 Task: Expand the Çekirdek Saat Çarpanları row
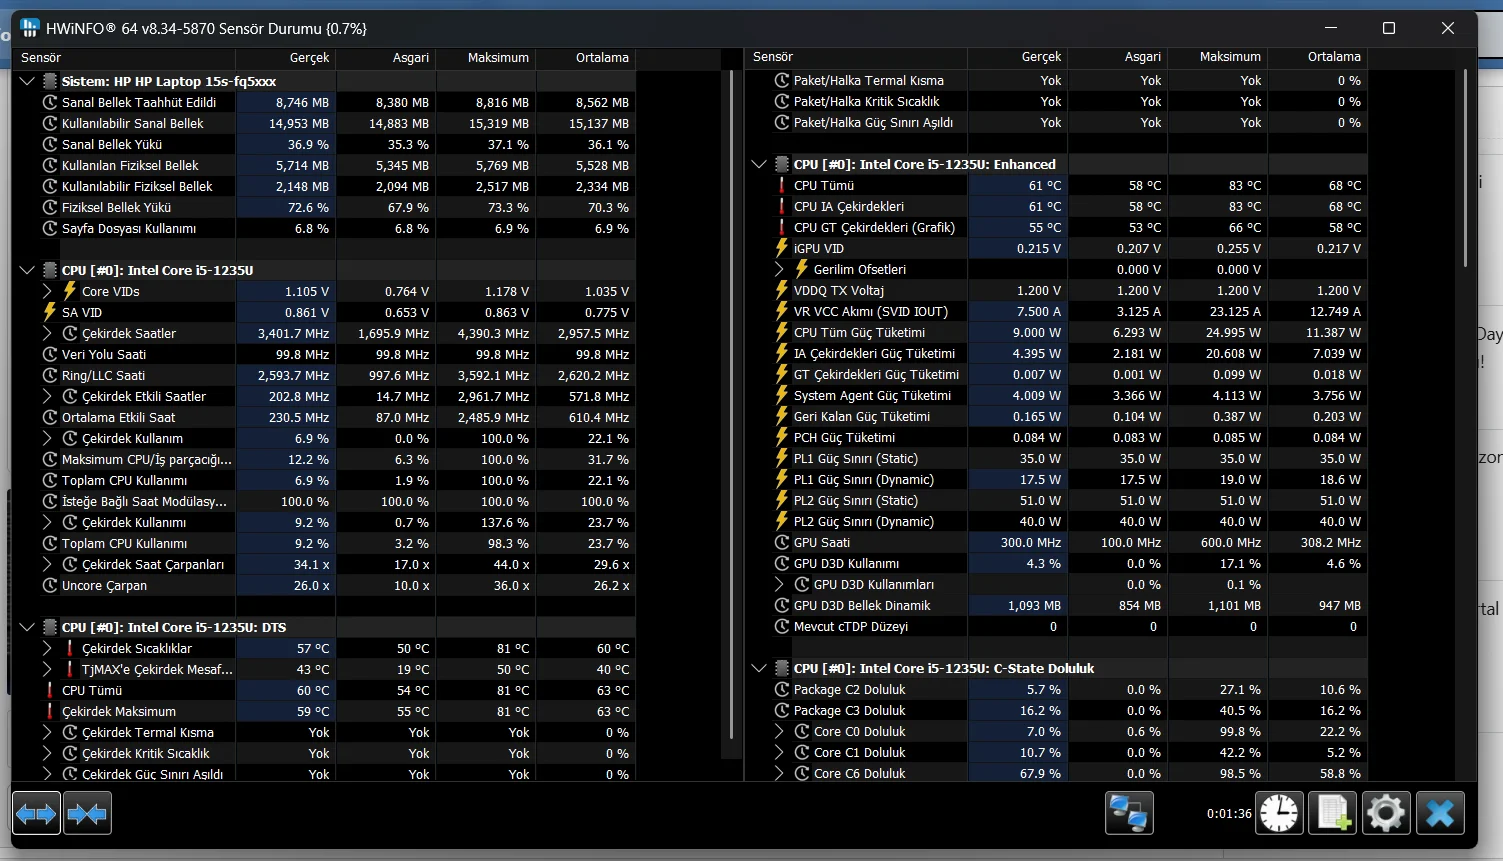click(x=47, y=564)
